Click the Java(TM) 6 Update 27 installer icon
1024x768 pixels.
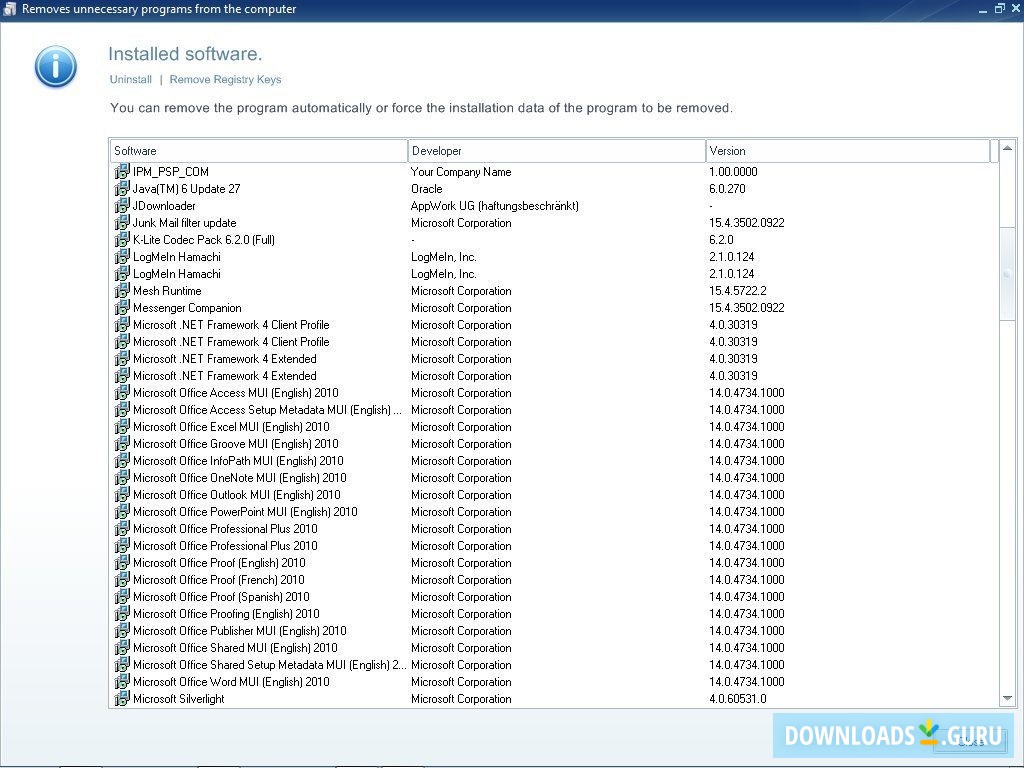(x=122, y=188)
